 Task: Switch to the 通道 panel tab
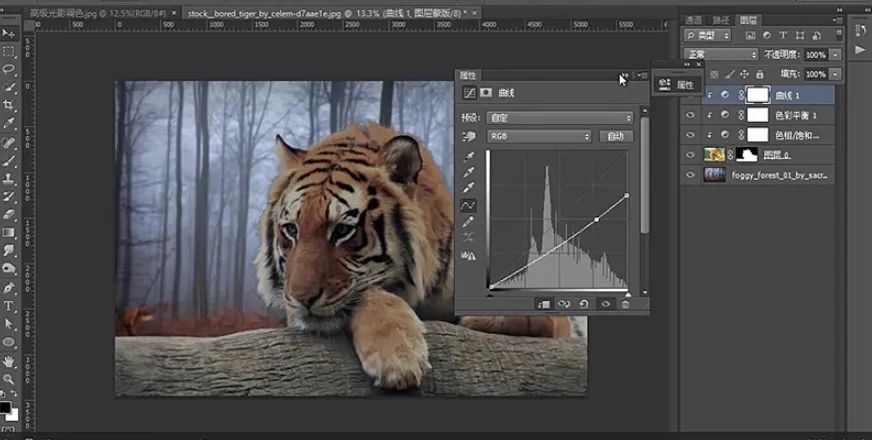(694, 20)
